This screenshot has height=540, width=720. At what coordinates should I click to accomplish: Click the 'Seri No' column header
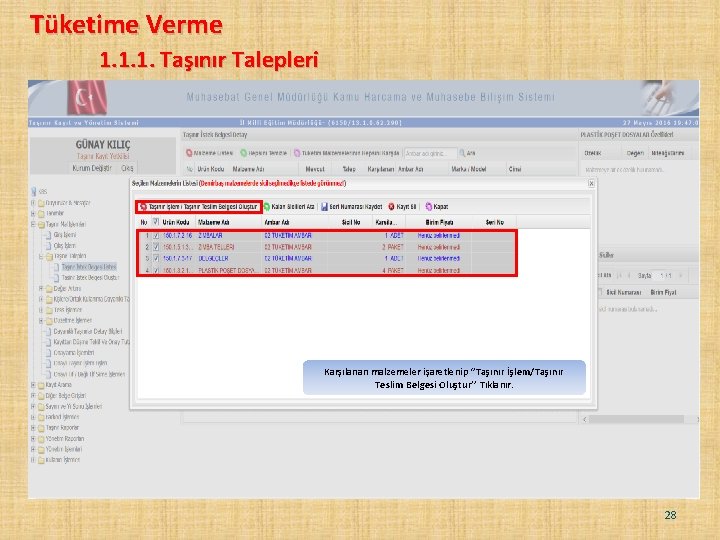pos(495,222)
